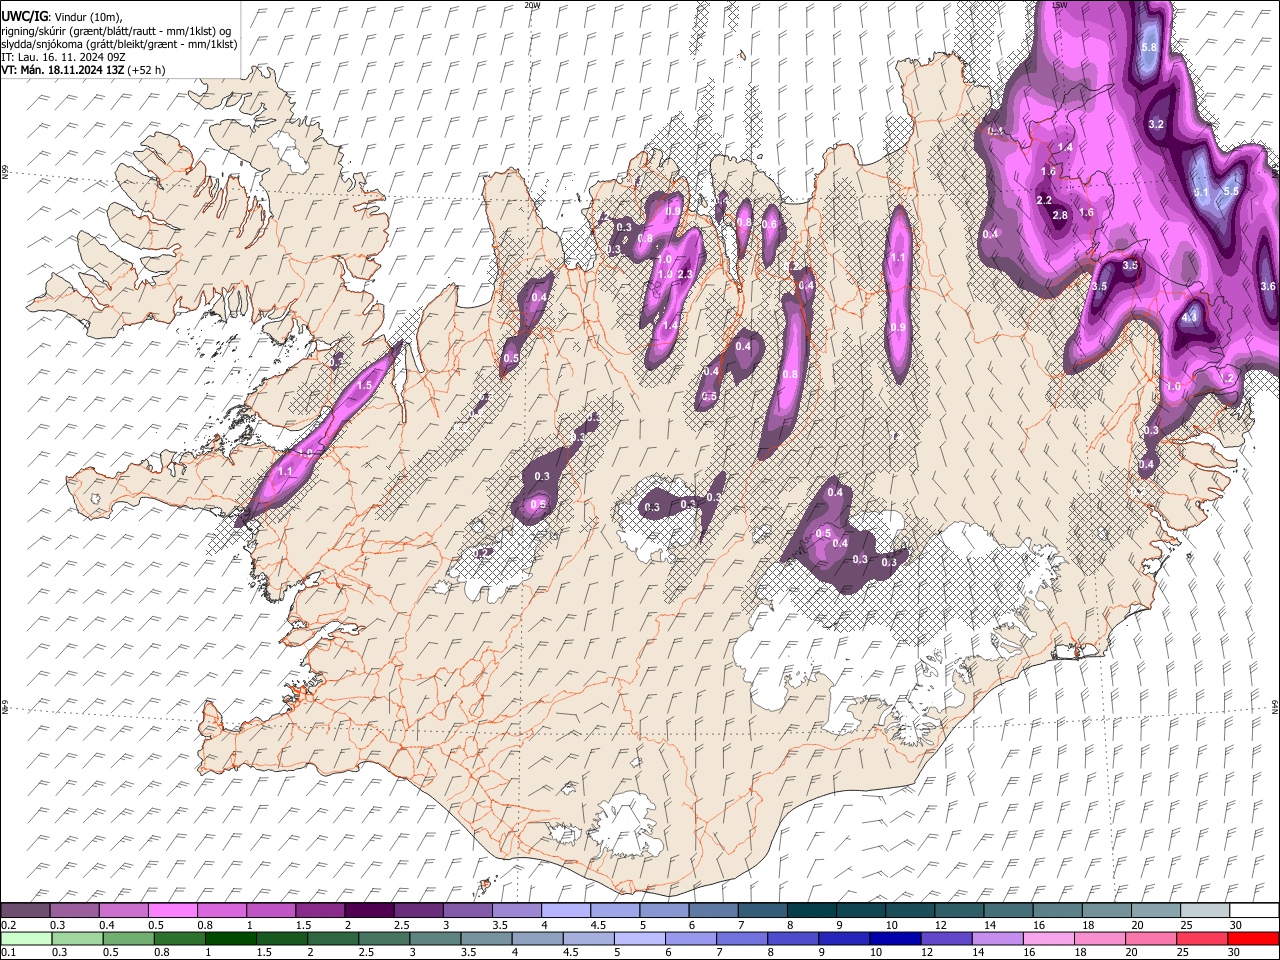
Task: Click the '0.1' label under the rain legend
Action: click(7, 952)
